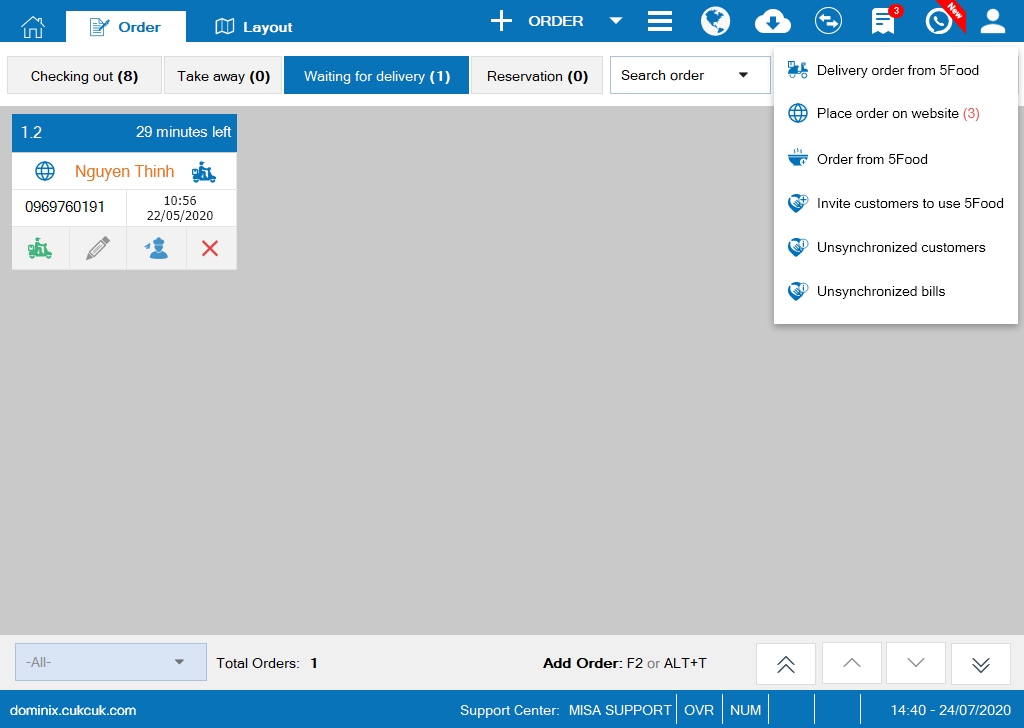Select the Checking out (8) tab
1024x728 pixels.
[x=84, y=76]
